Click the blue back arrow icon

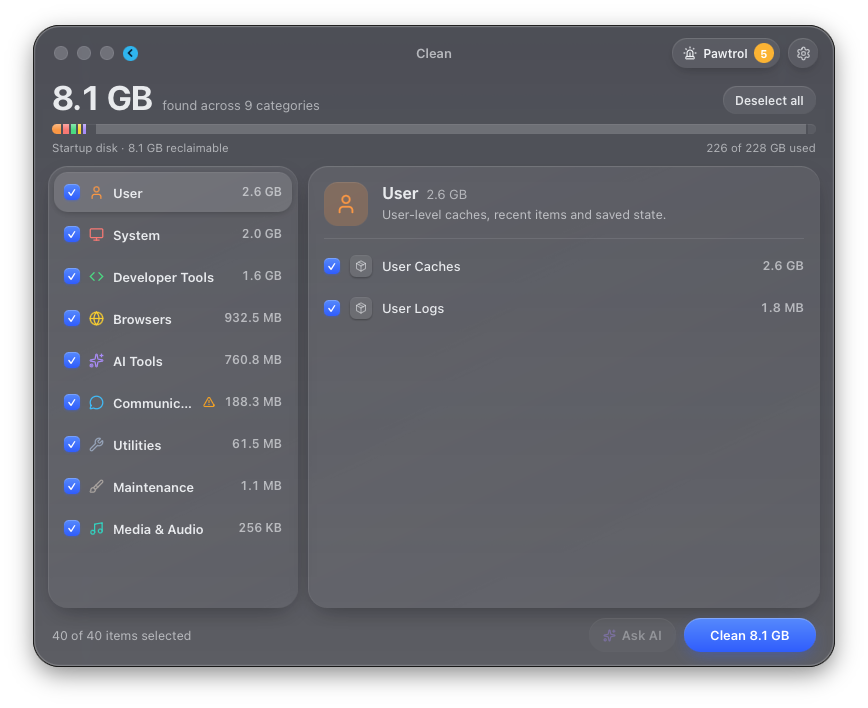(131, 53)
